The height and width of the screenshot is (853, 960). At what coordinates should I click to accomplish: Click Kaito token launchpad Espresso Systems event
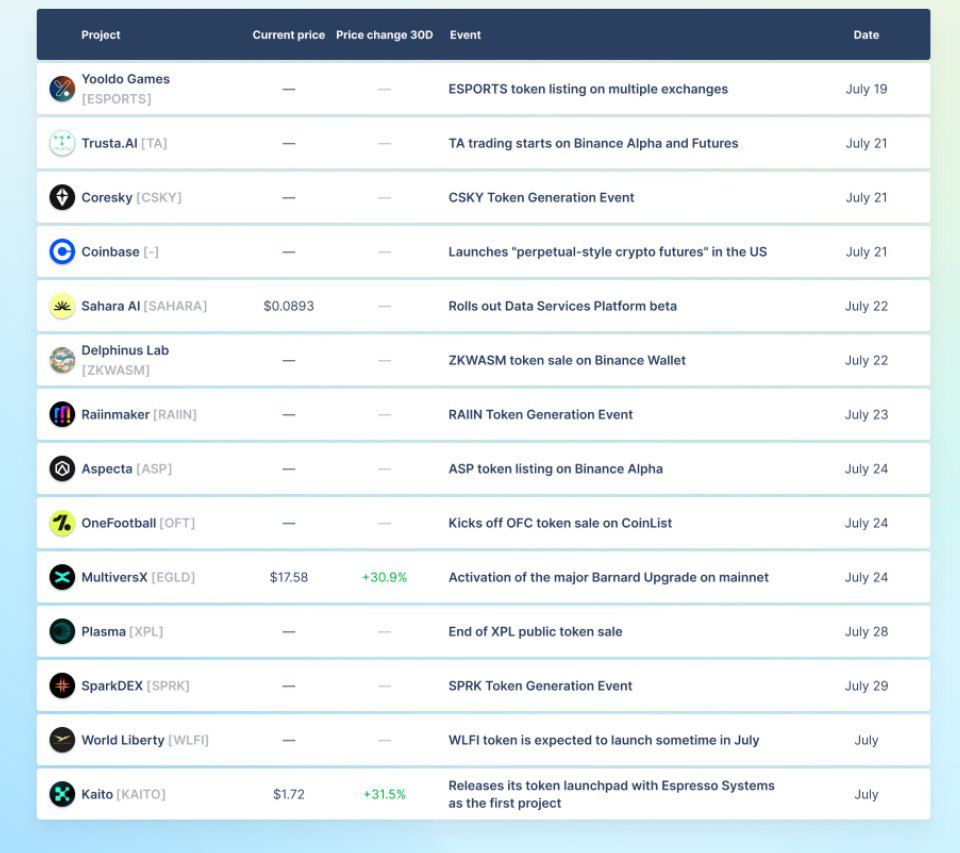tap(611, 794)
